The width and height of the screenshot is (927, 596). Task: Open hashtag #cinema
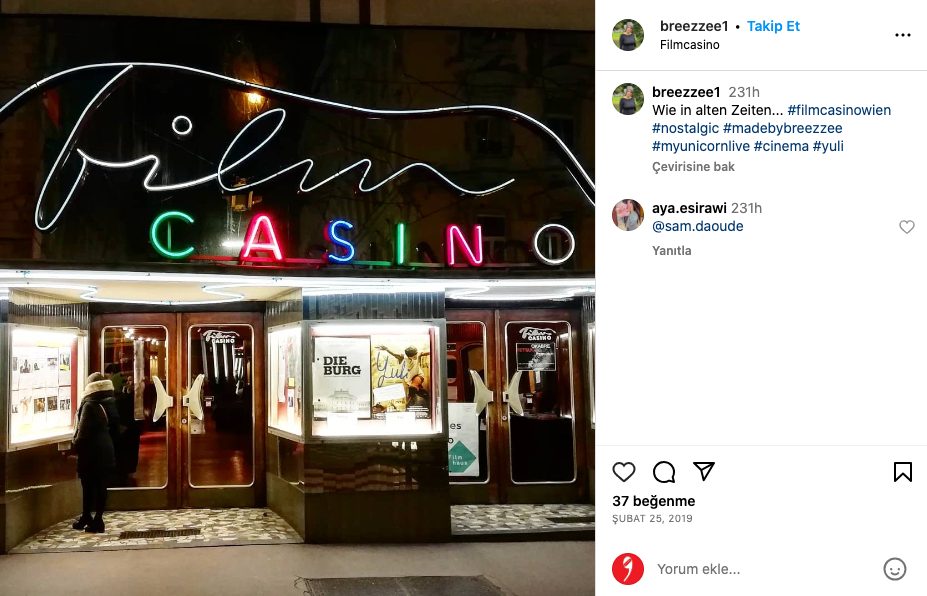click(781, 146)
